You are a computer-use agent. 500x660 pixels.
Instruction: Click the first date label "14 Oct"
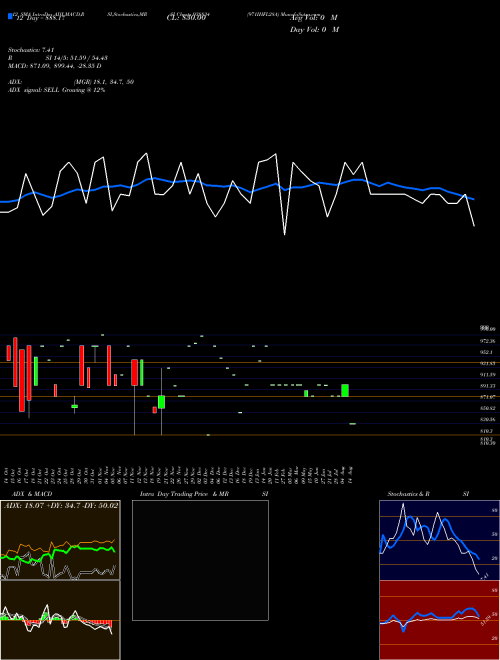point(8,474)
